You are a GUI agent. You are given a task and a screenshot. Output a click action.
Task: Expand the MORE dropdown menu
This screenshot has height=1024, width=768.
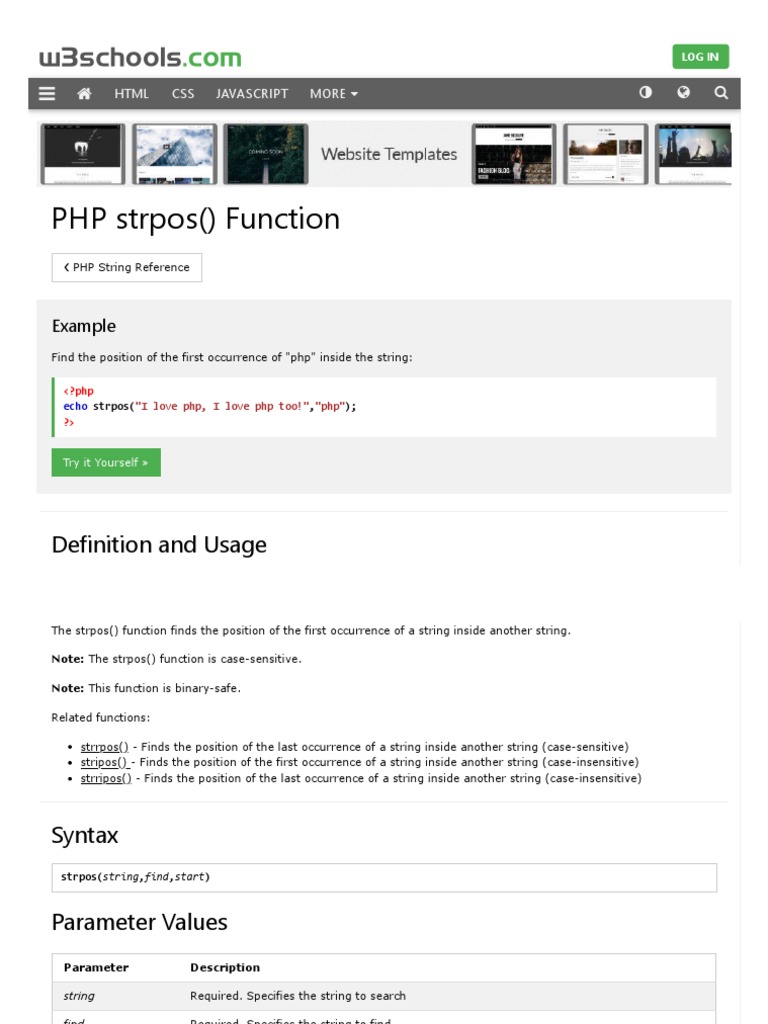click(333, 93)
